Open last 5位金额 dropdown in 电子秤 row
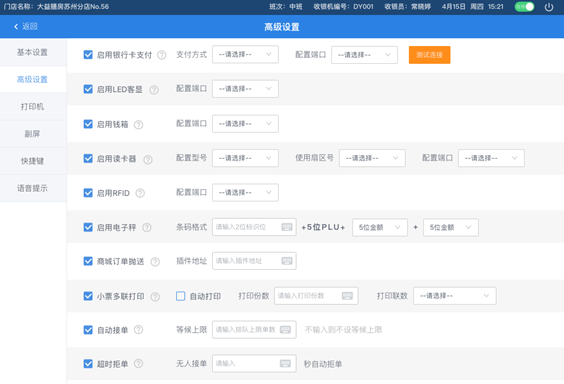 (x=451, y=227)
